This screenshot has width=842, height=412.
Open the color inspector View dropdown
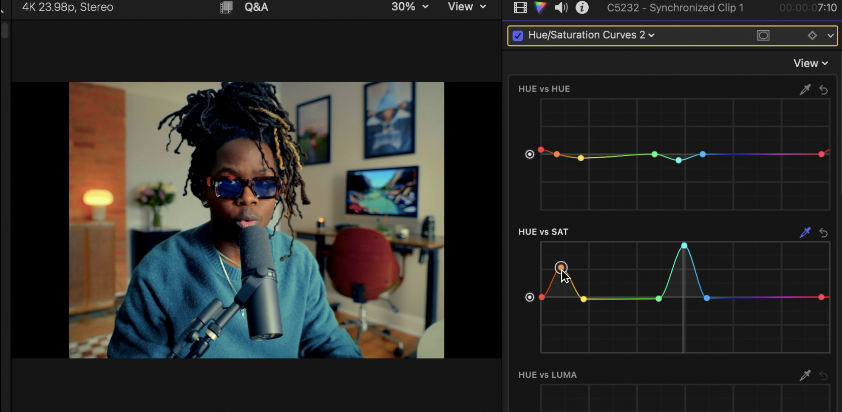point(811,63)
